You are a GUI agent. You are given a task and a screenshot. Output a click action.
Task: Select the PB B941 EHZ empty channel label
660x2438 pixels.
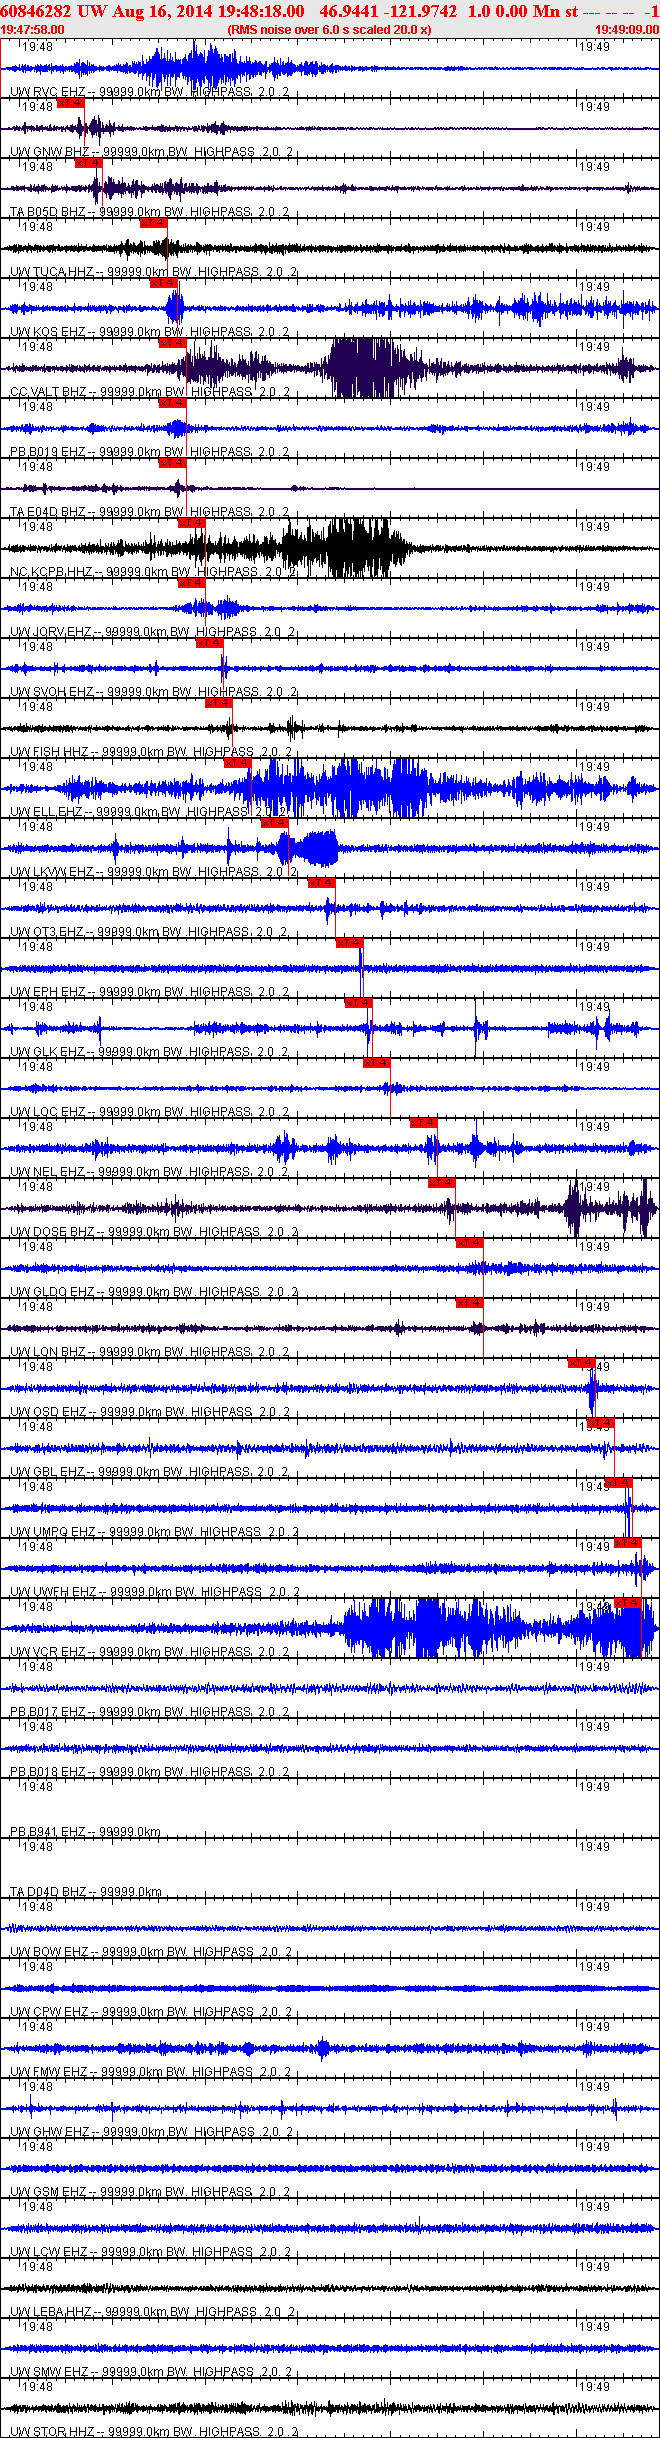point(48,1832)
